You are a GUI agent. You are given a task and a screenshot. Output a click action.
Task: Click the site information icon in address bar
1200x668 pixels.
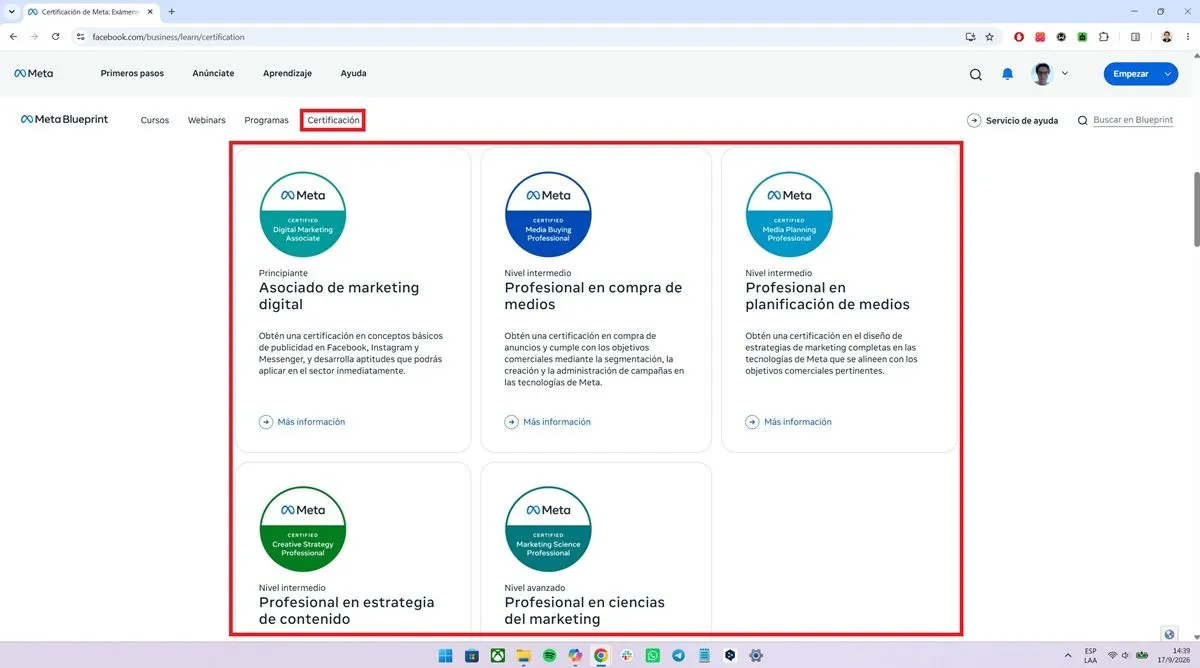(81, 37)
